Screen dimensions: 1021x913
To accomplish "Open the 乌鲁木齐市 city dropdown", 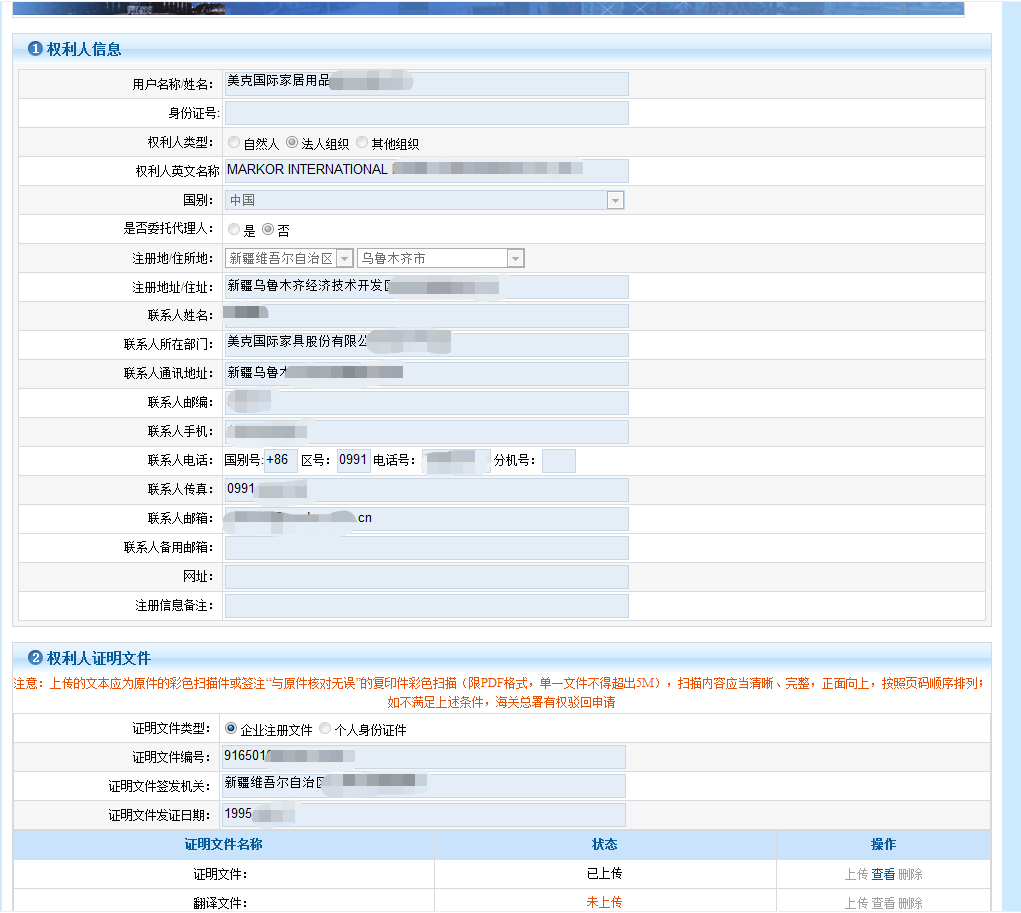I will pos(514,257).
